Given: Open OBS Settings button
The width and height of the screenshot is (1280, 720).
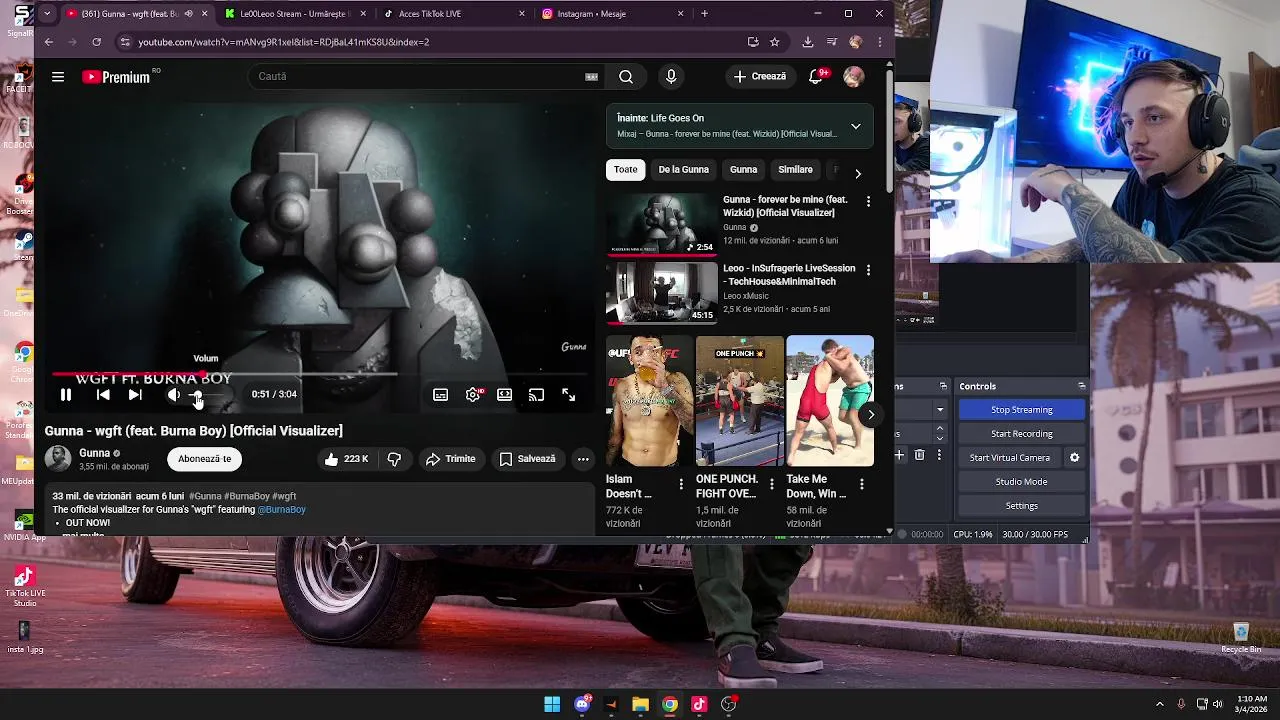Looking at the screenshot, I should pyautogui.click(x=1022, y=506).
